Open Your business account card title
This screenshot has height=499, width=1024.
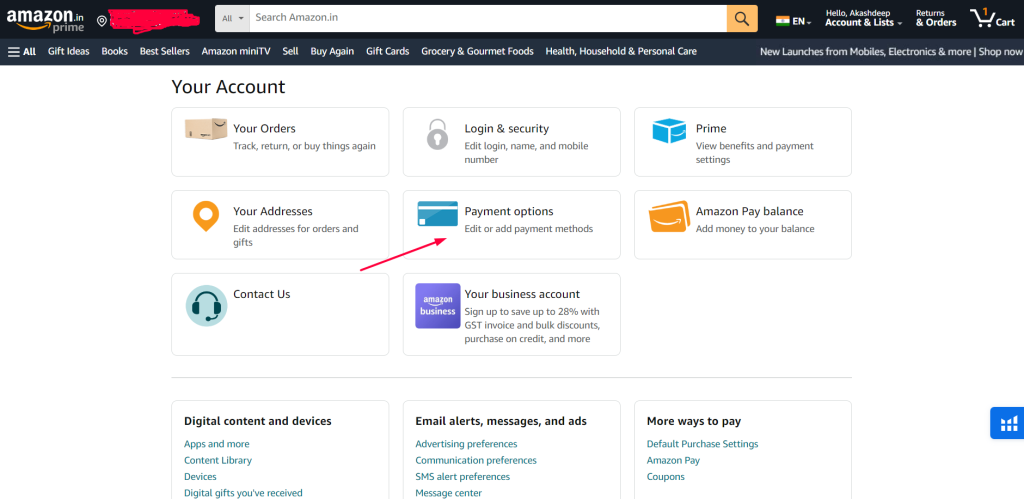pyautogui.click(x=522, y=294)
